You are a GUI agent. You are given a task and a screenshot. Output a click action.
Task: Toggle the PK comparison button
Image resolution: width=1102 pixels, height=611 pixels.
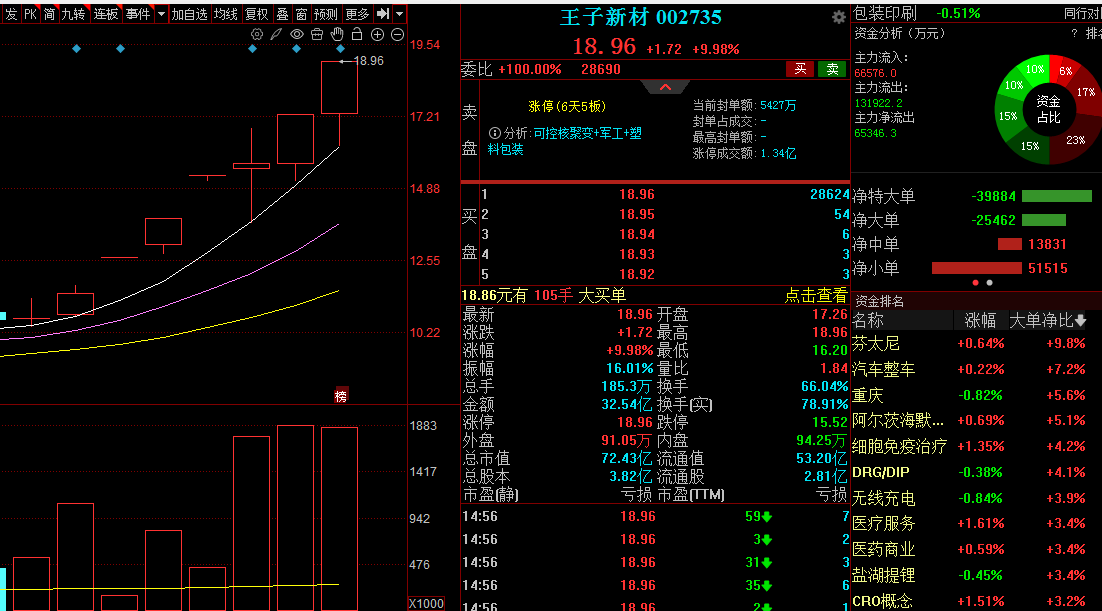tap(30, 14)
